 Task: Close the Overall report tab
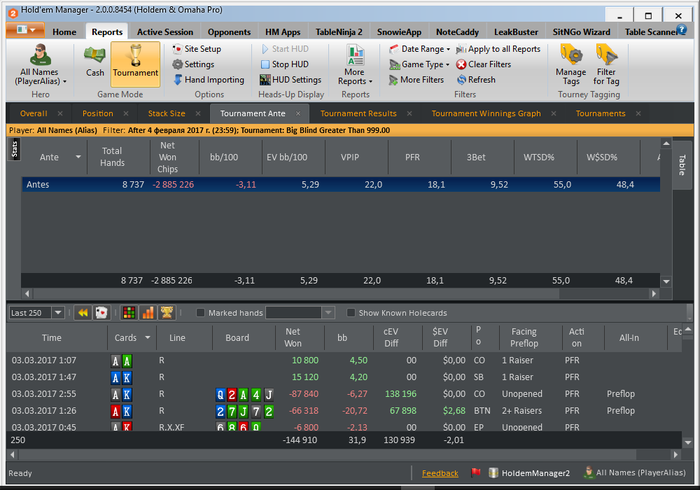pyautogui.click(x=60, y=113)
